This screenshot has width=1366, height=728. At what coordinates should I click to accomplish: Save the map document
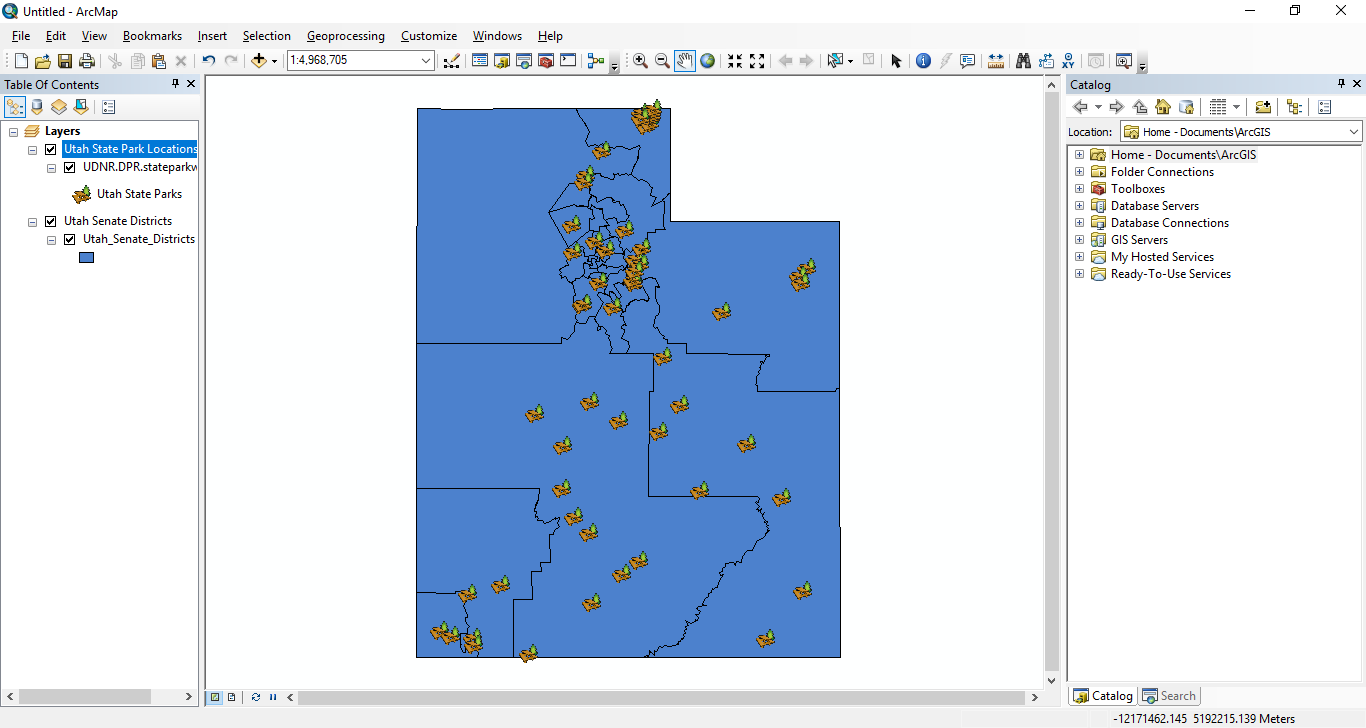click(x=65, y=61)
